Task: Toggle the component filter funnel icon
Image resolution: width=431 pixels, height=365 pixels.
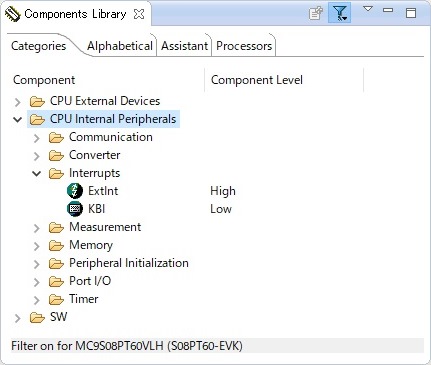Action: tap(340, 13)
